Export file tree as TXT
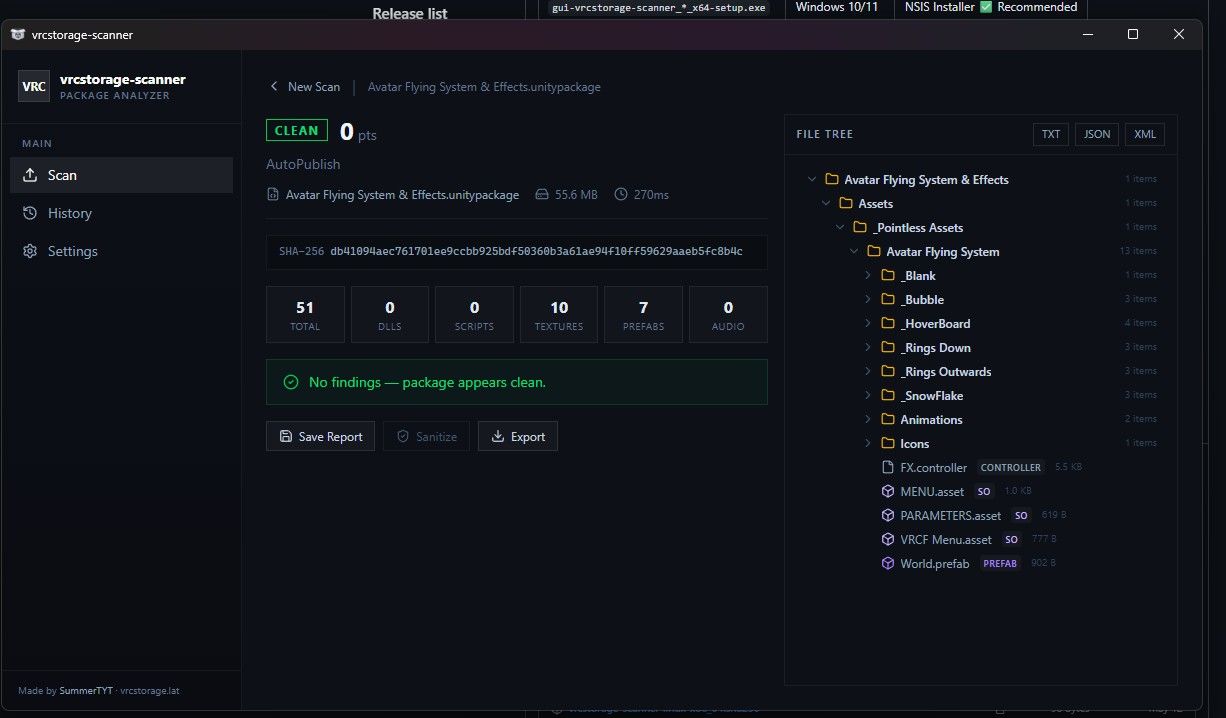Image resolution: width=1226 pixels, height=718 pixels. (x=1051, y=134)
